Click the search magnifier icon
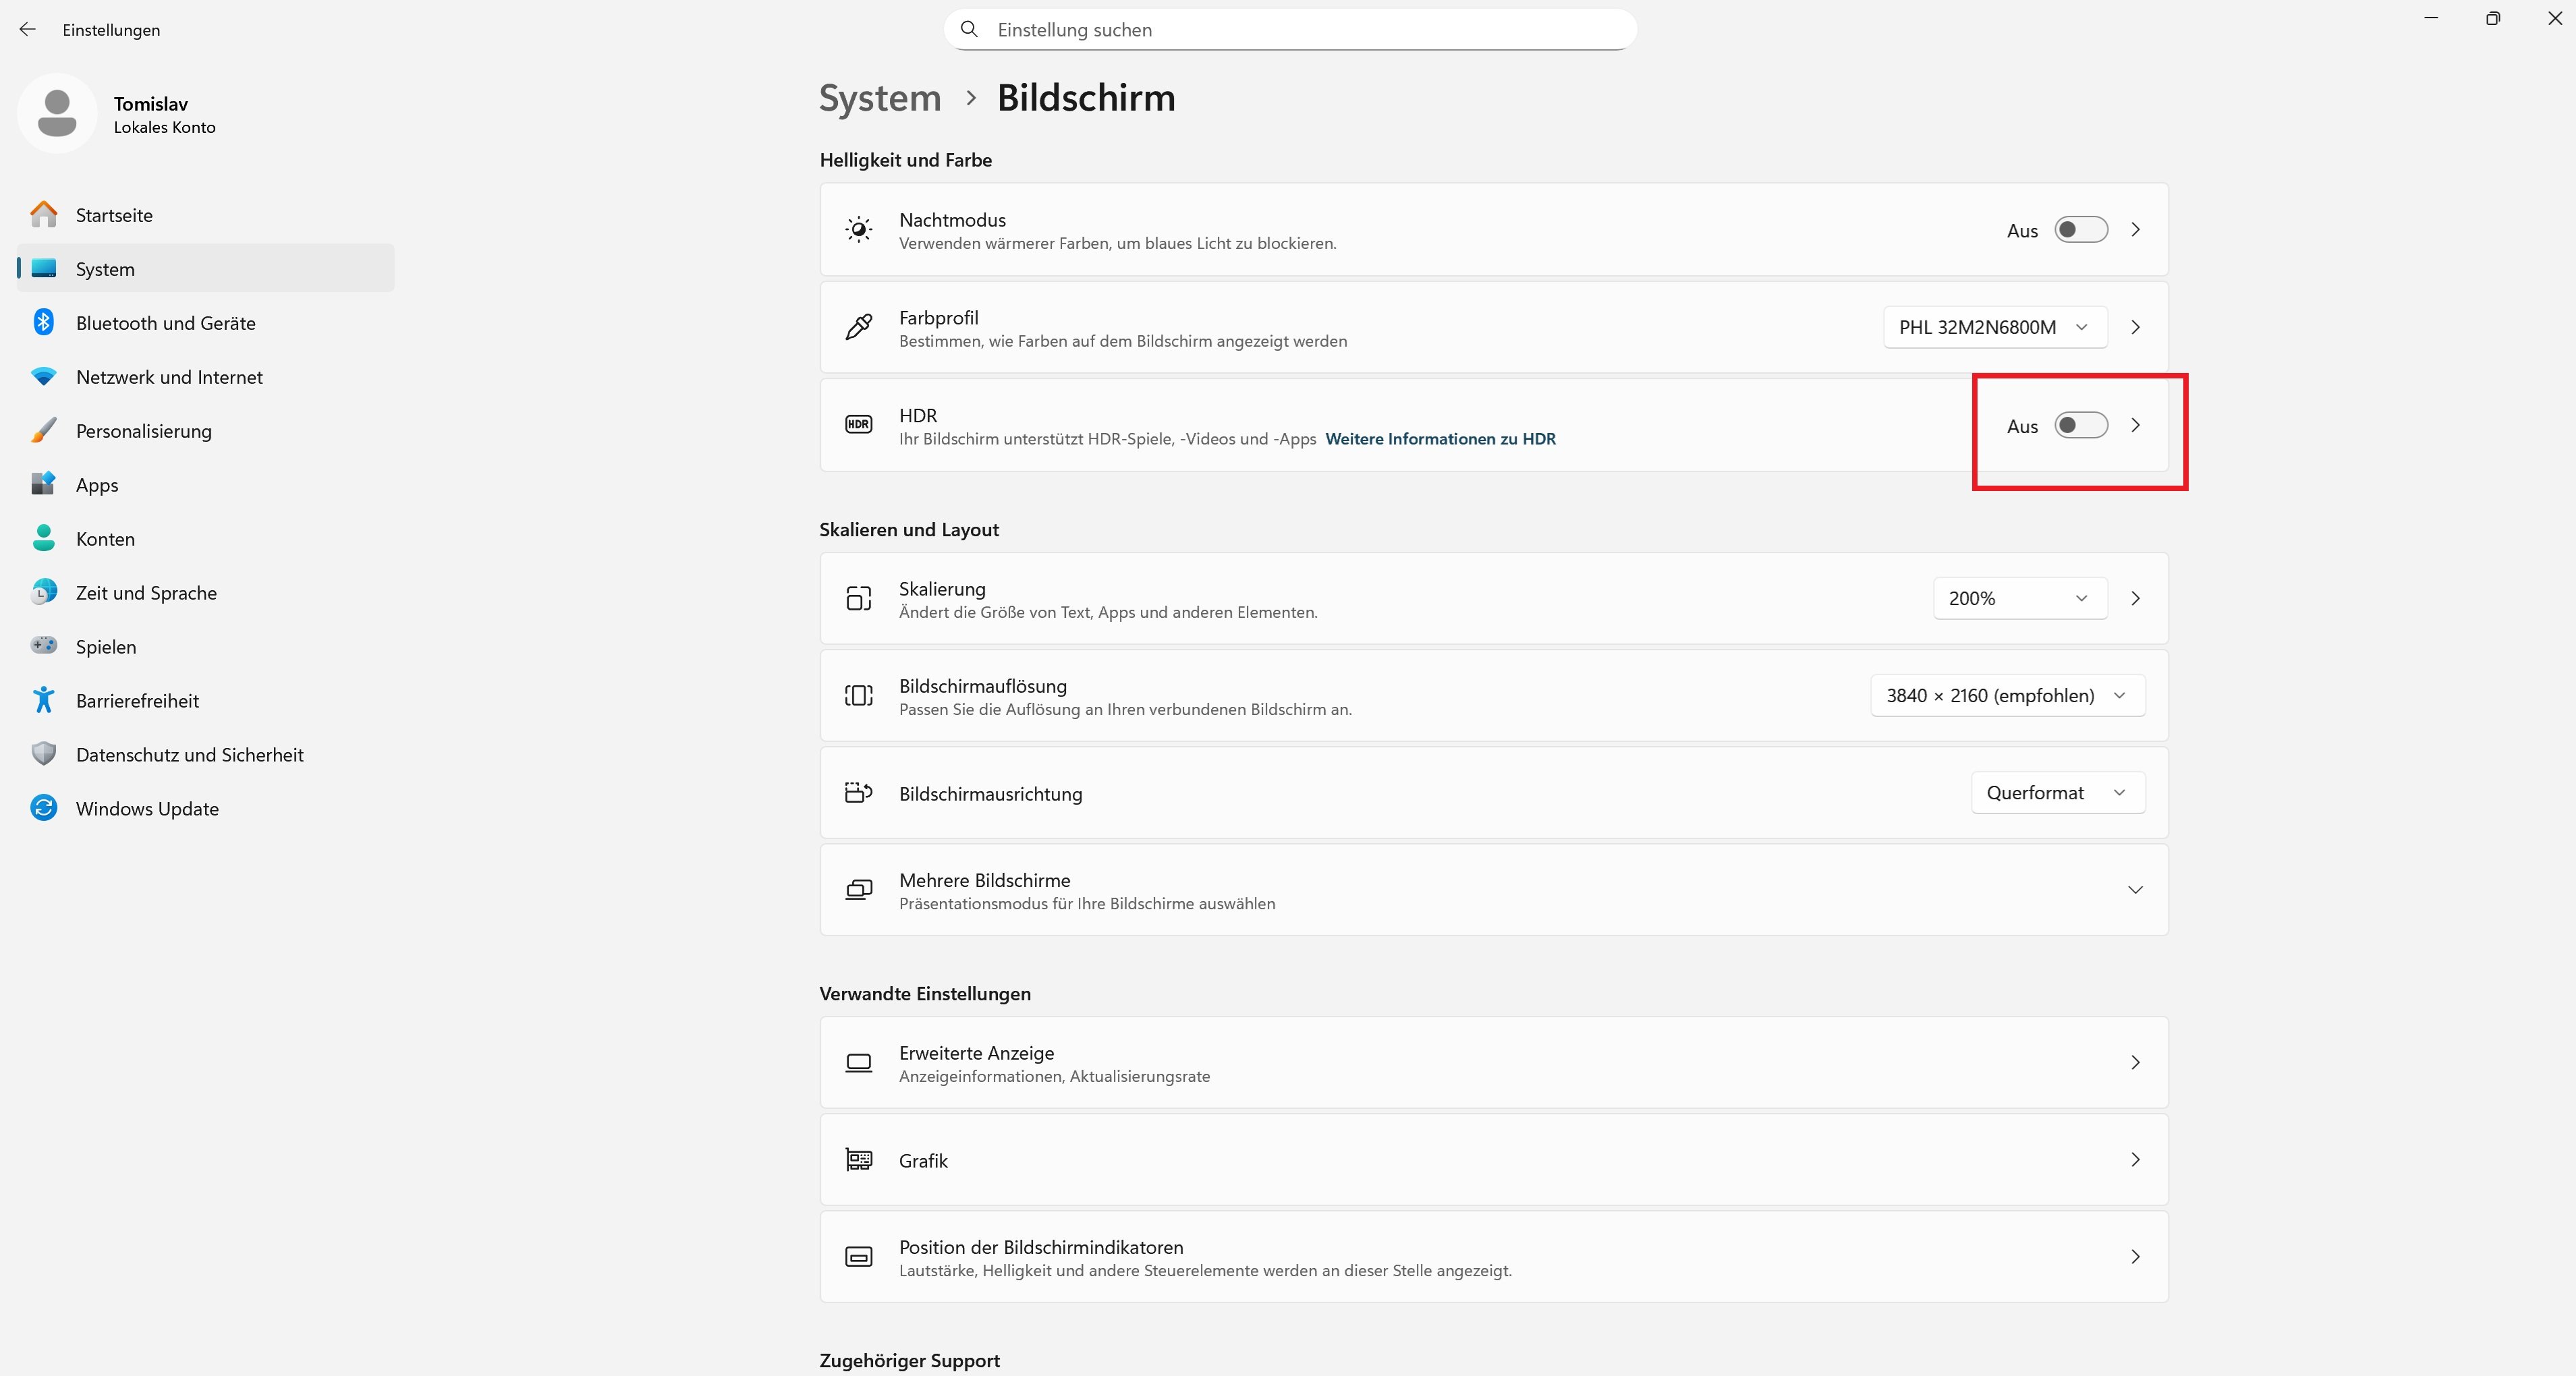Image resolution: width=2576 pixels, height=1376 pixels. 968,30
